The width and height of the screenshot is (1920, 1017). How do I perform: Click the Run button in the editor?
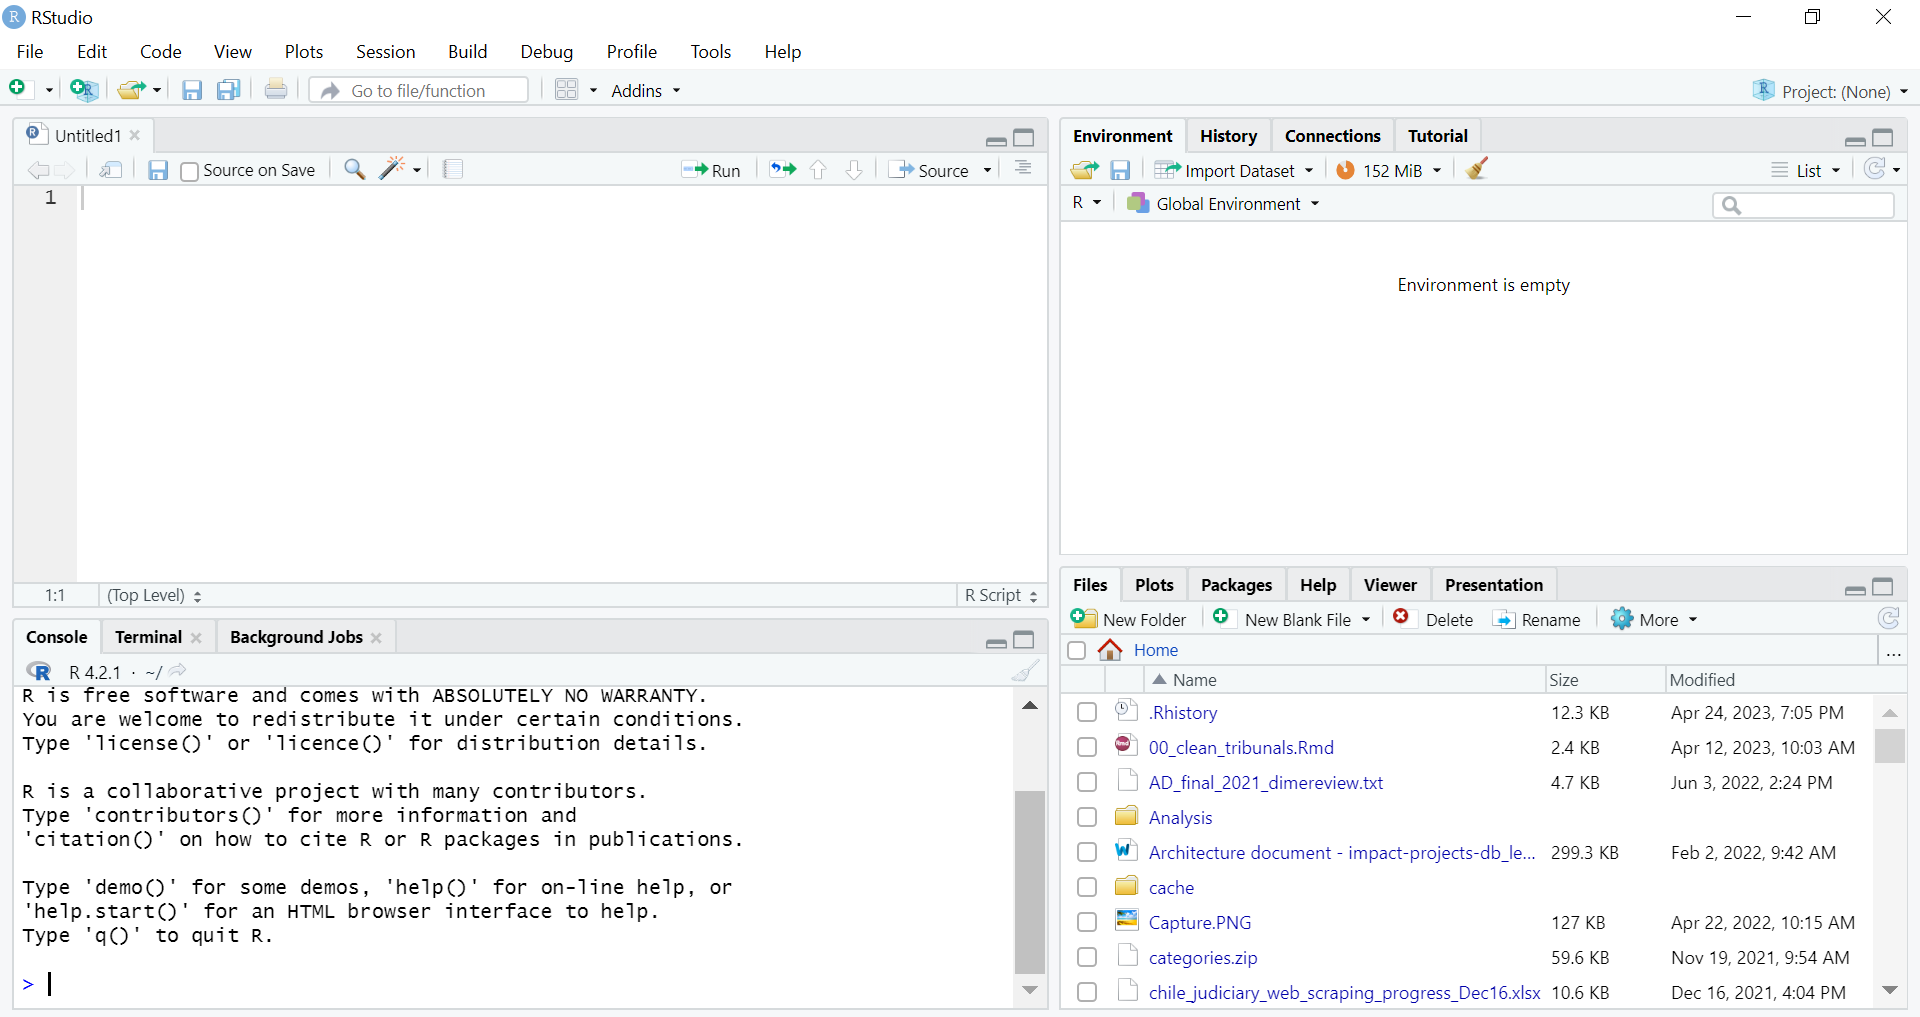711,171
